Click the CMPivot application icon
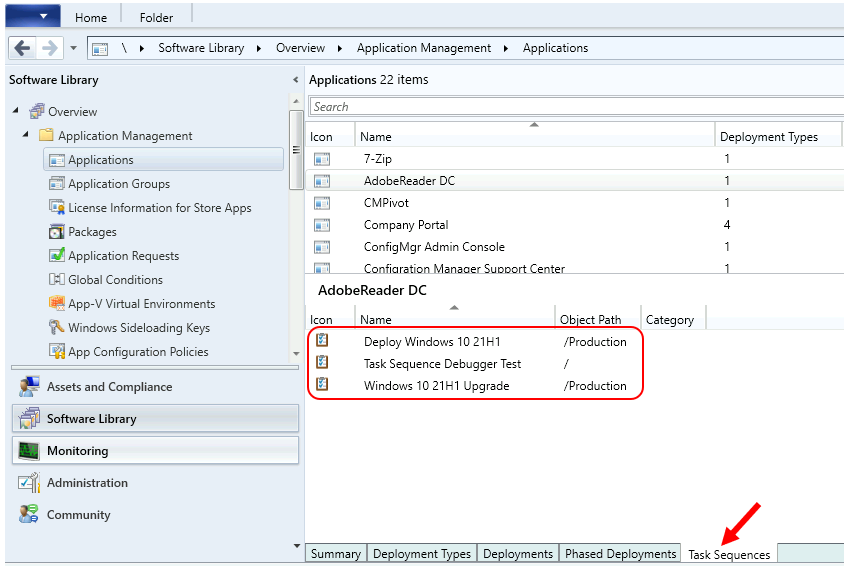Viewport: 852px width, 566px height. click(322, 203)
